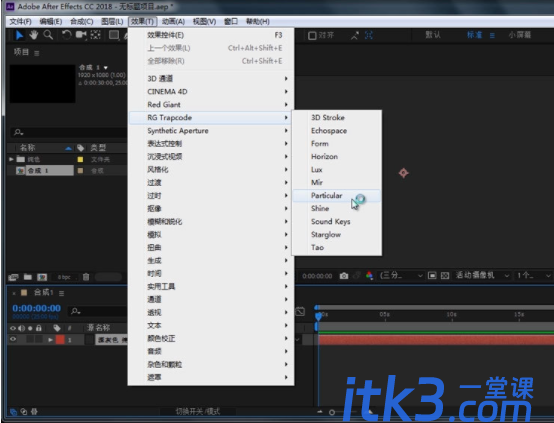Open the graph editor icon in timeline

(300, 311)
